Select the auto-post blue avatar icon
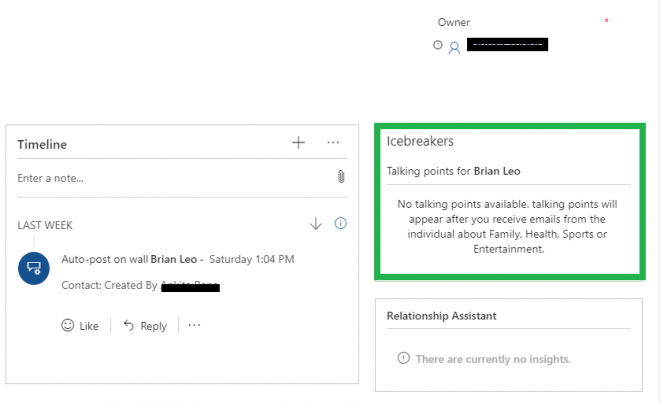 [x=33, y=268]
